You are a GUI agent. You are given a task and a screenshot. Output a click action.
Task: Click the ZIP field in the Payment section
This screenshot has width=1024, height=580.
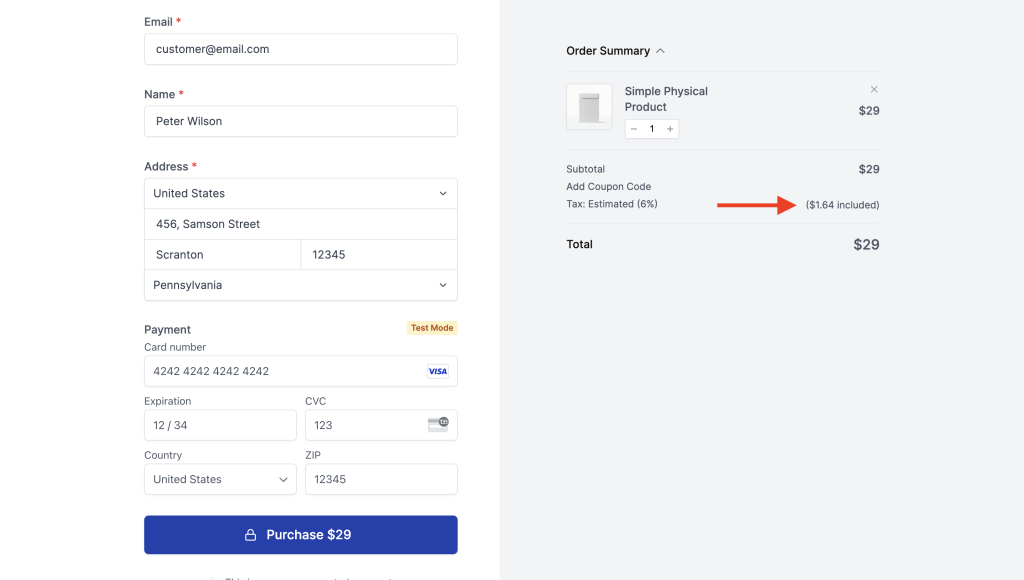[x=380, y=479]
